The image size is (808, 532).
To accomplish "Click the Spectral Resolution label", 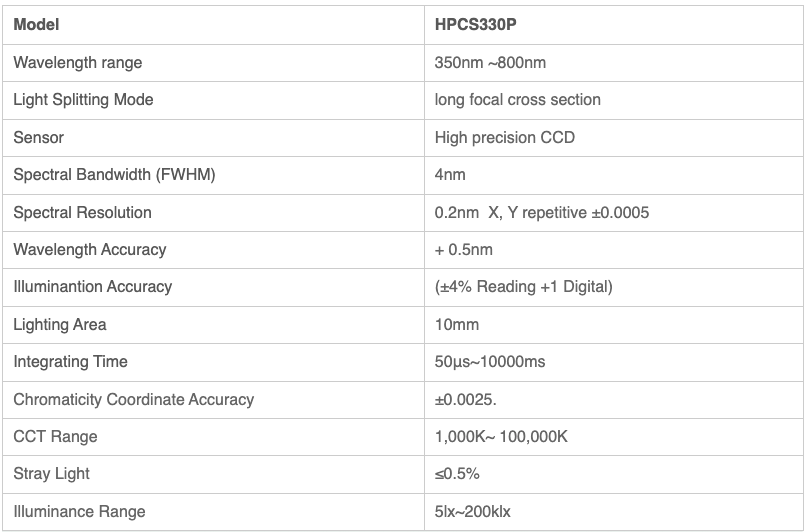I will tap(82, 213).
